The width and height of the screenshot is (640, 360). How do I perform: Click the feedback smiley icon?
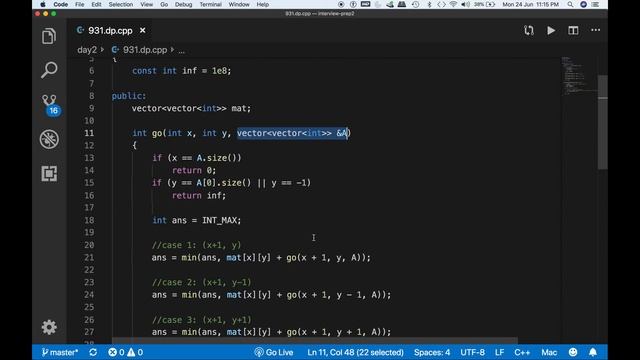[573, 352]
